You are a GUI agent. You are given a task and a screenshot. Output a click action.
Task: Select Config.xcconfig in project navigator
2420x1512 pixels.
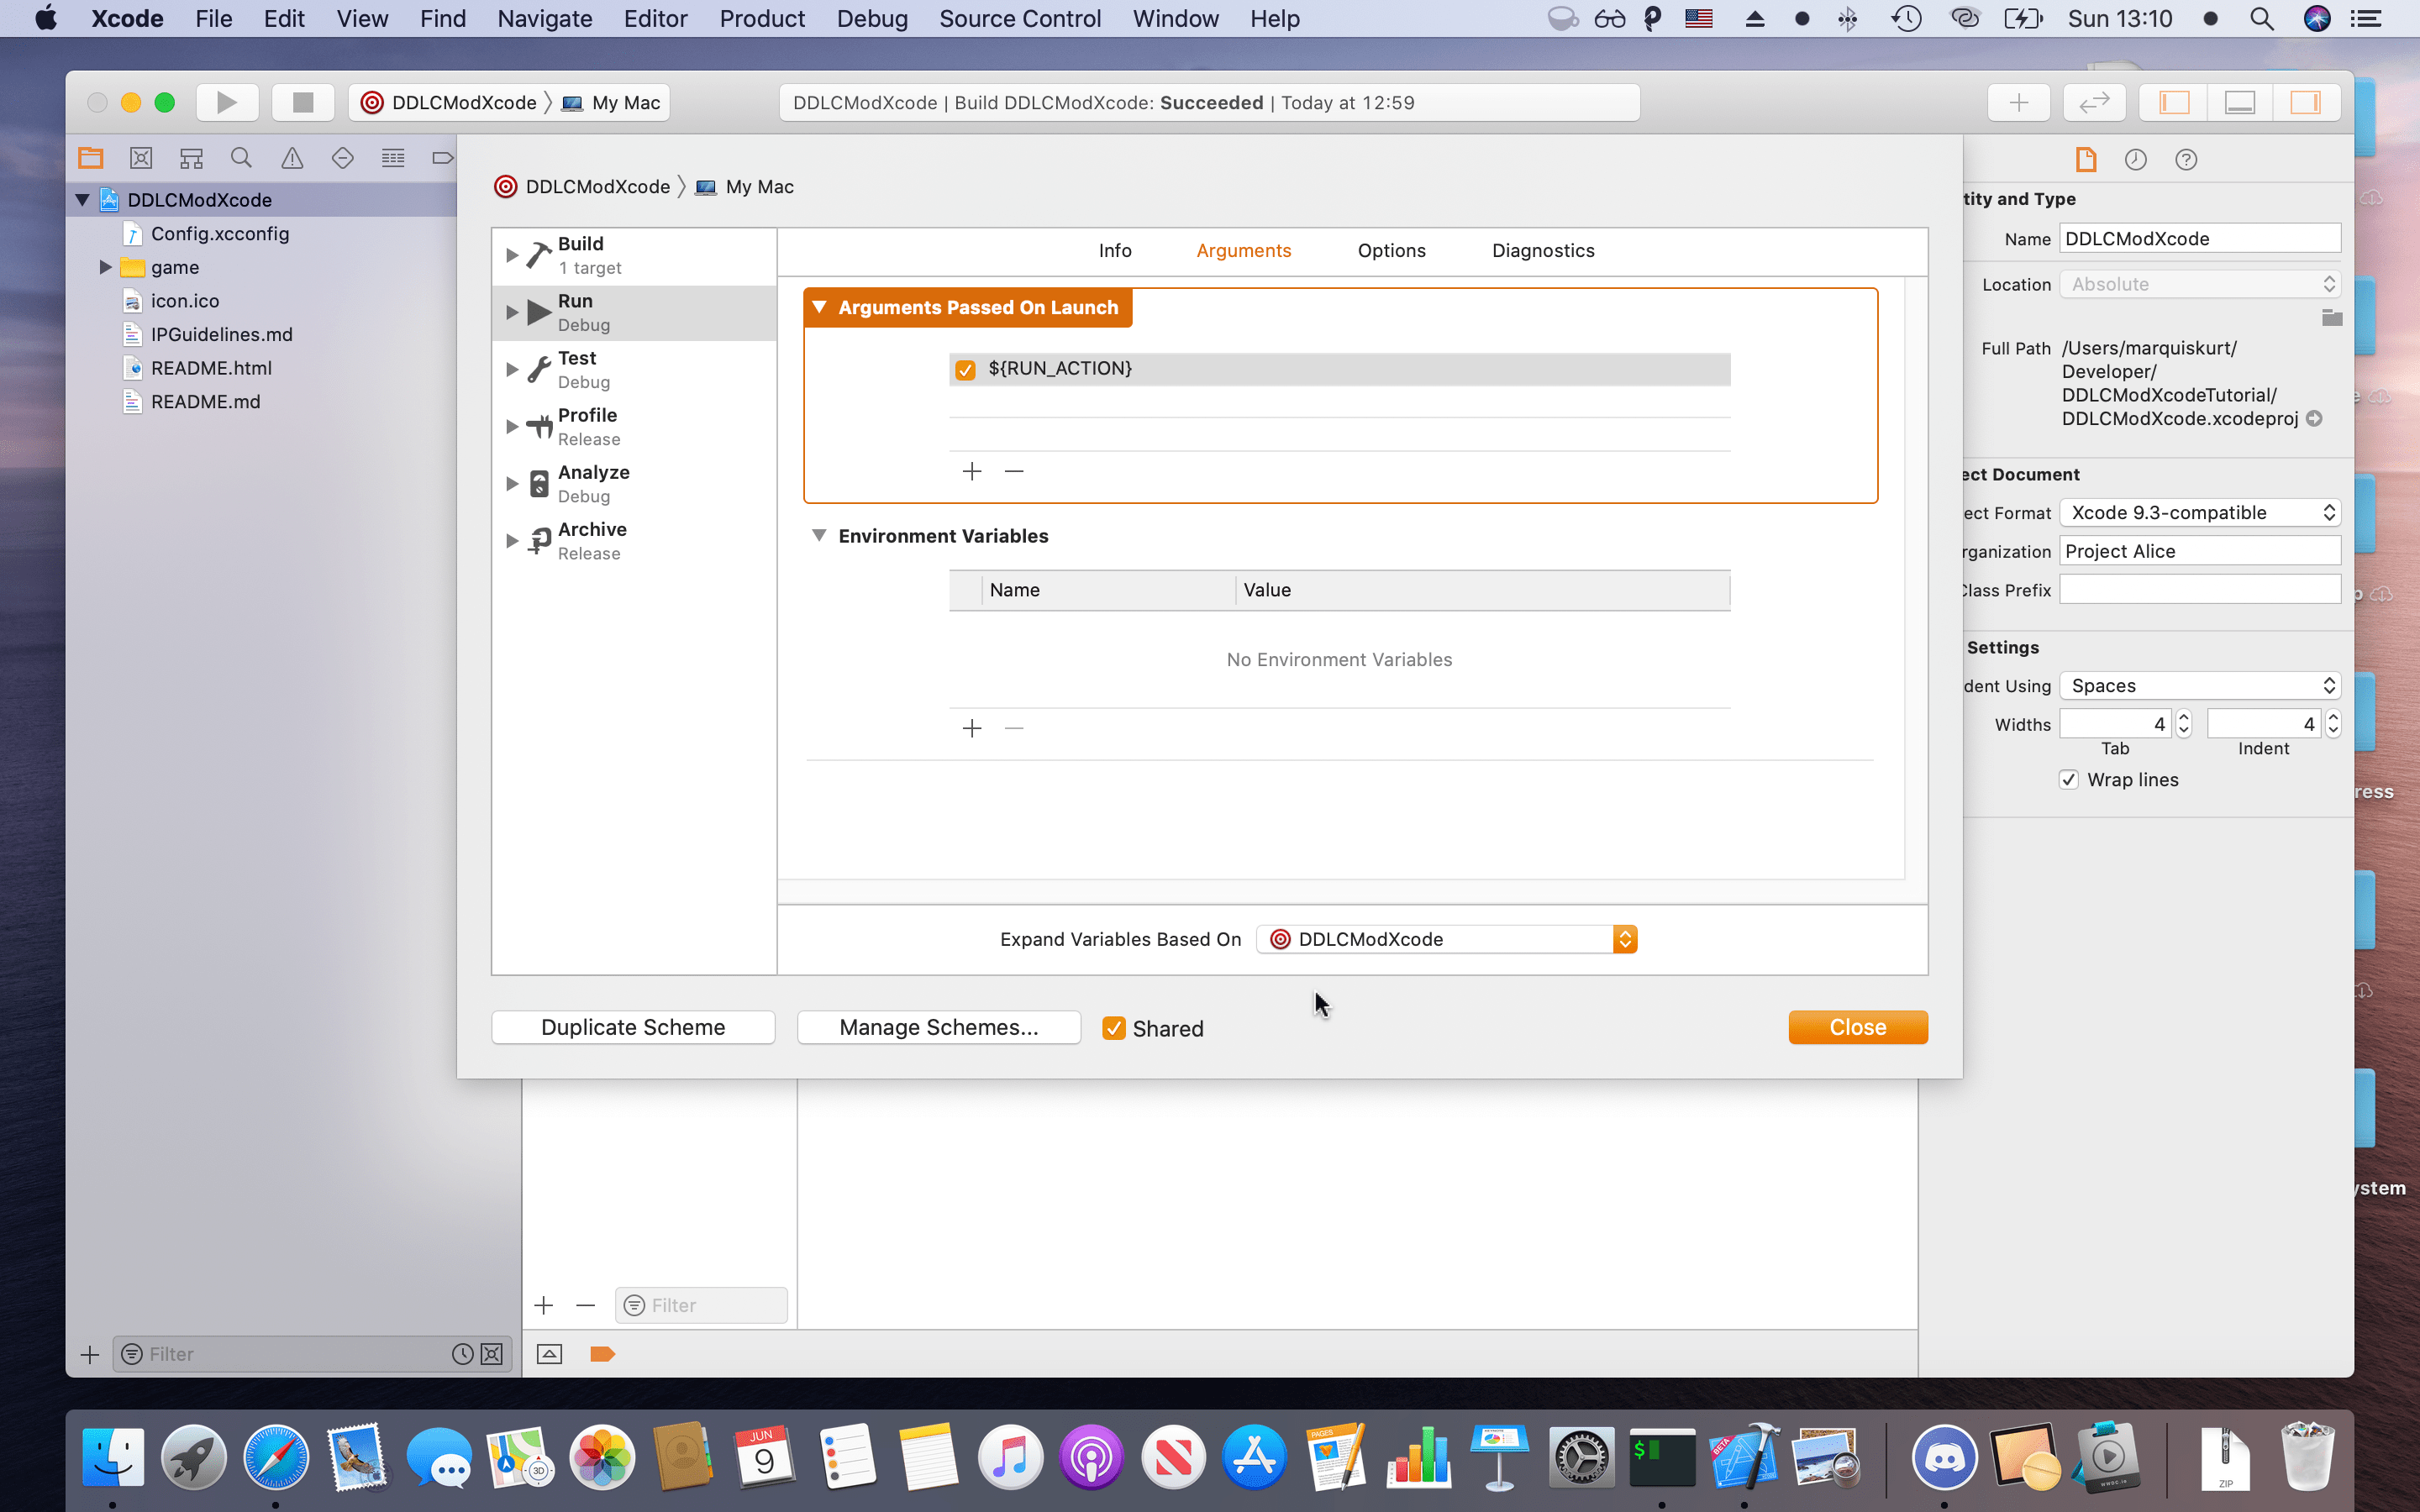pyautogui.click(x=220, y=233)
